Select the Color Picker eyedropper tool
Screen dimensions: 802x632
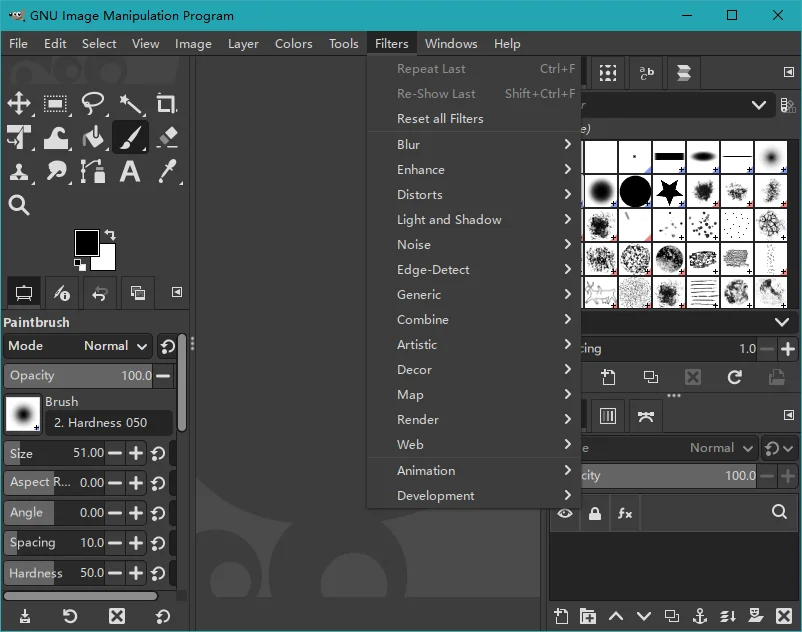tap(168, 171)
